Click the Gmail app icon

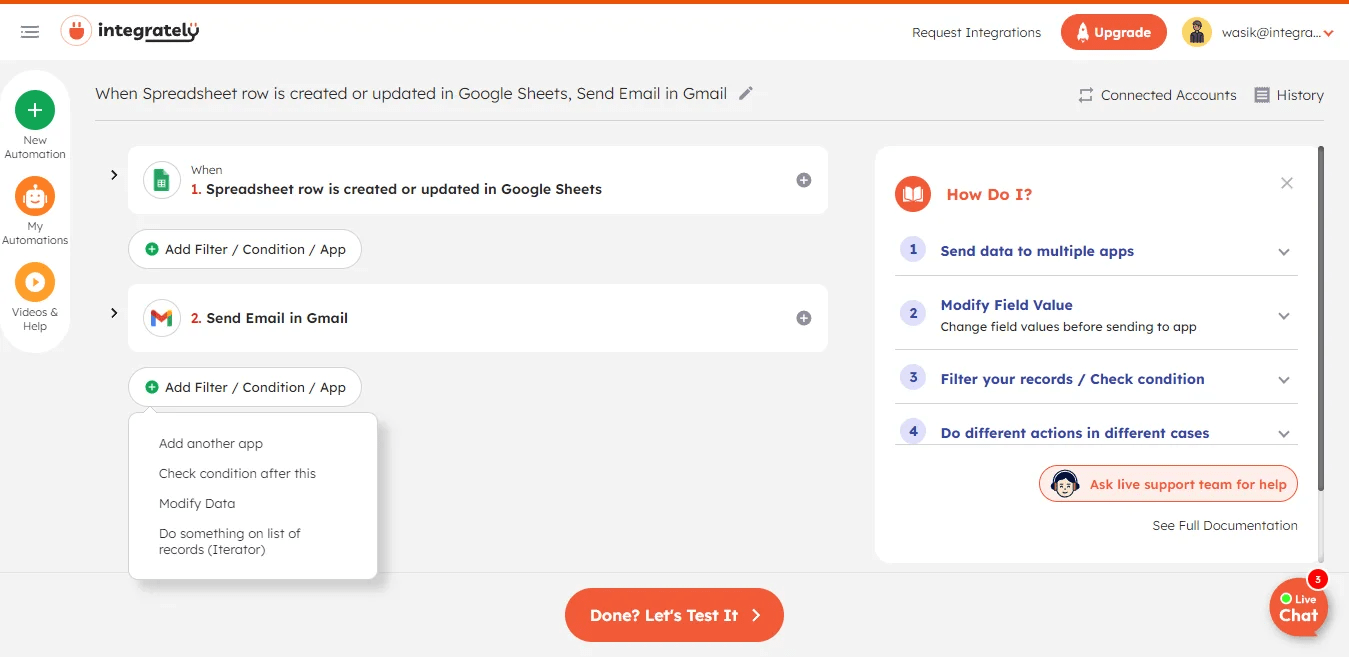[161, 318]
